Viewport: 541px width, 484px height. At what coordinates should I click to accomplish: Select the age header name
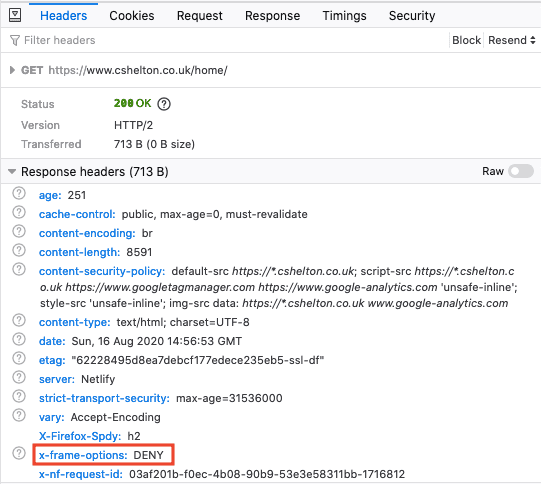point(50,195)
